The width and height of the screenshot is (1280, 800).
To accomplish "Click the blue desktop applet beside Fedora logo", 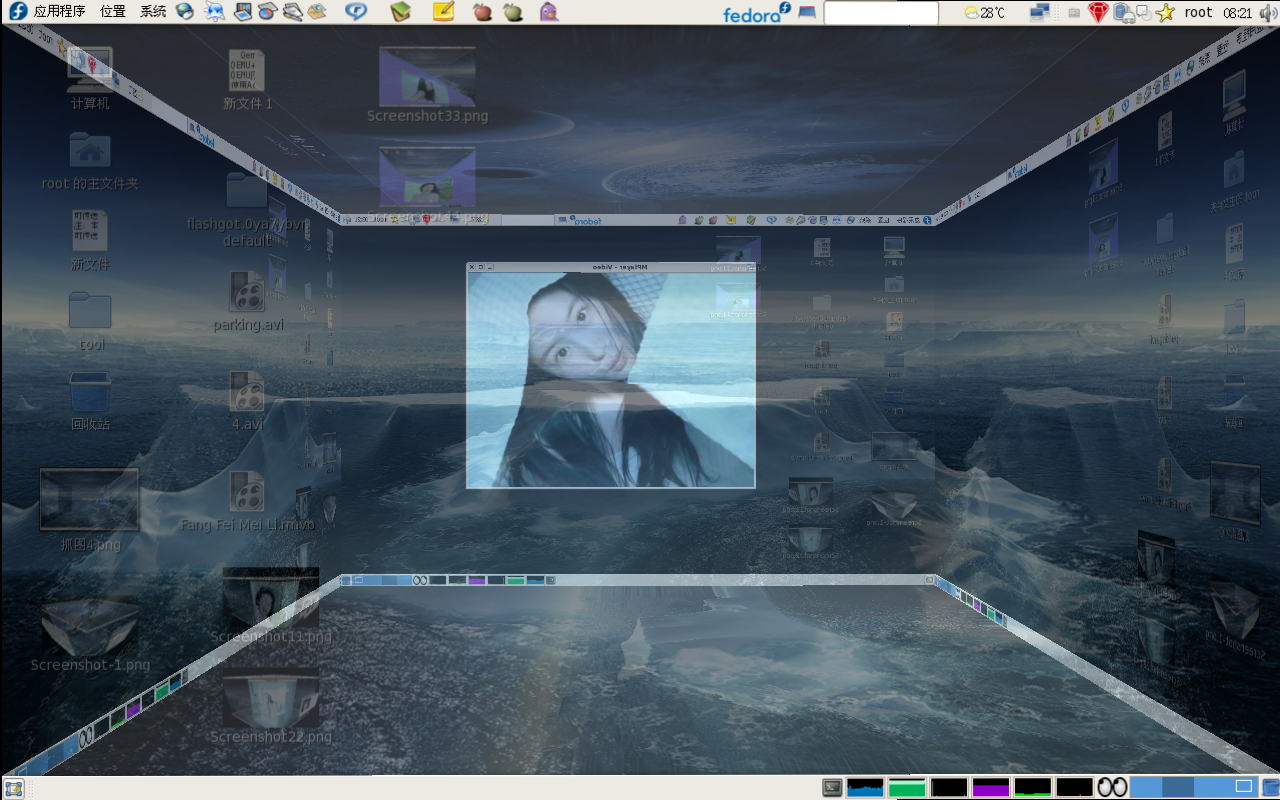I will (x=807, y=13).
